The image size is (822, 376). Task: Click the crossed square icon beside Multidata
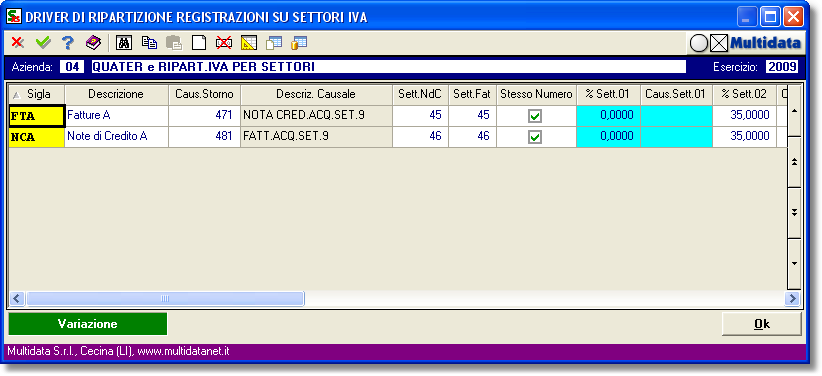tap(719, 44)
